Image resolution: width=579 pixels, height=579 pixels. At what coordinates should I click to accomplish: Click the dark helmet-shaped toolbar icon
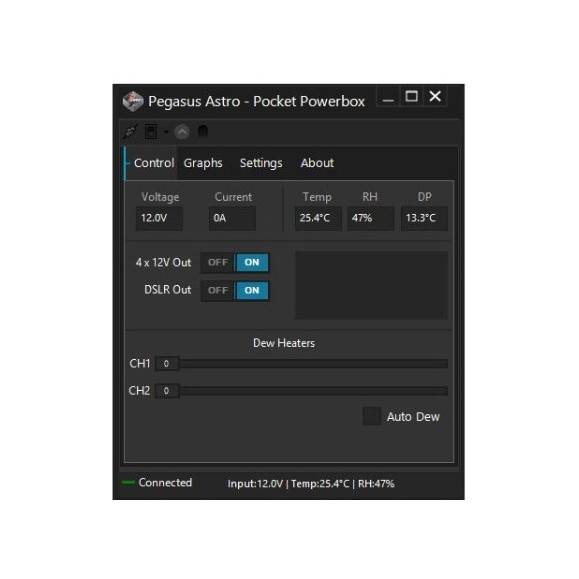[203, 131]
